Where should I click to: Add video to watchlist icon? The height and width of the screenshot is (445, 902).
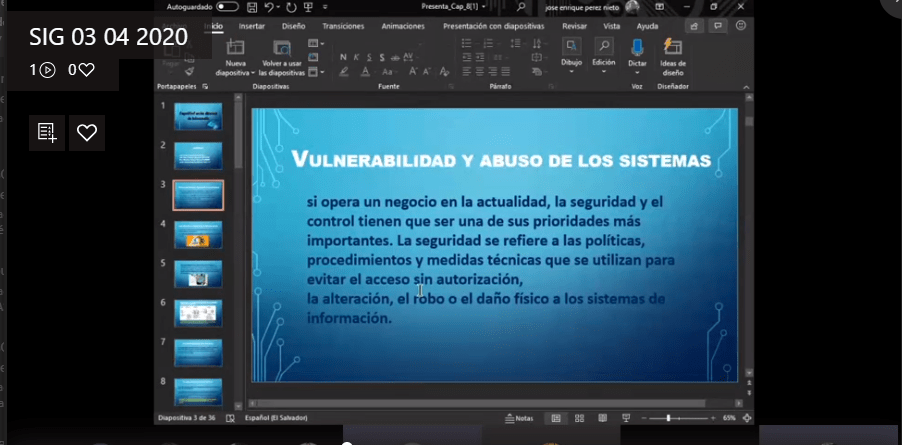pos(46,132)
